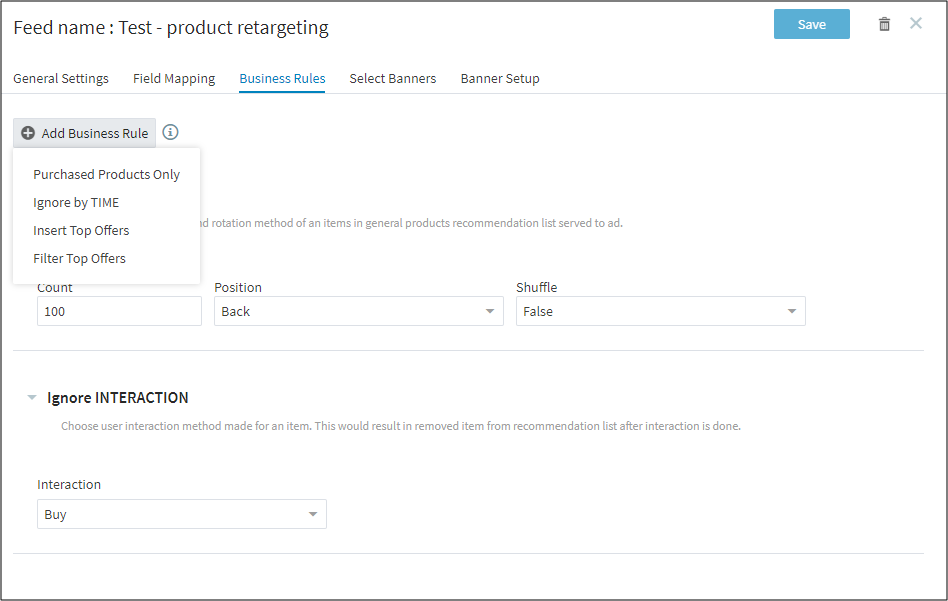Choose Ignore by TIME rule
Viewport: 948px width, 601px height.
76,203
